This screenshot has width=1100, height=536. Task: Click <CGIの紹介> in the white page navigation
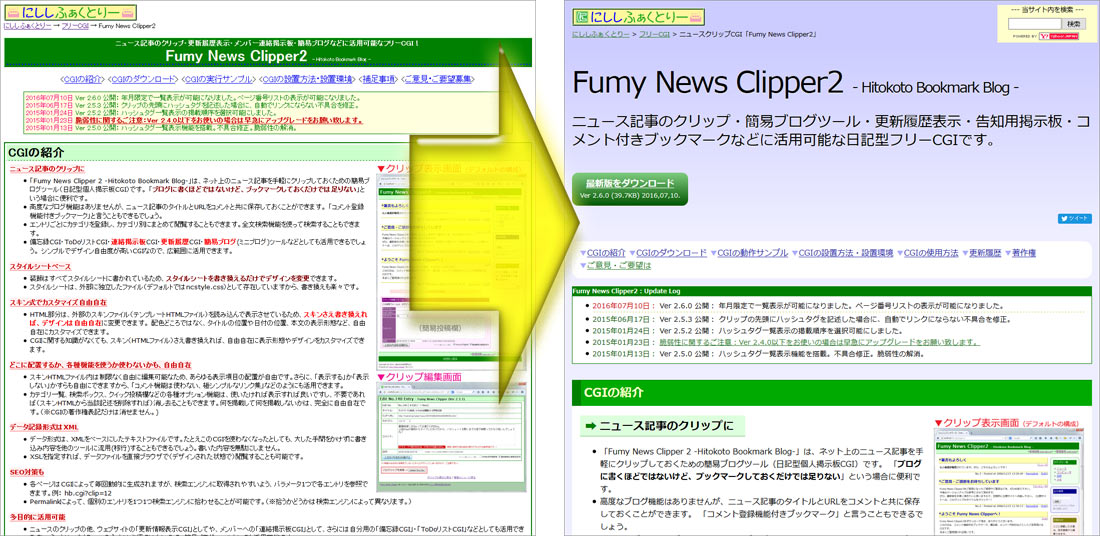tap(81, 79)
